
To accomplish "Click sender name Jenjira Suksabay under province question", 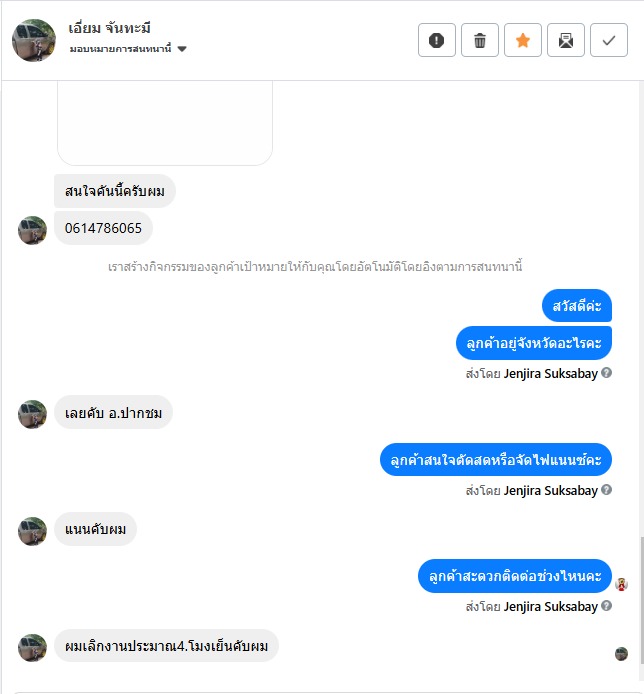I will click(551, 373).
